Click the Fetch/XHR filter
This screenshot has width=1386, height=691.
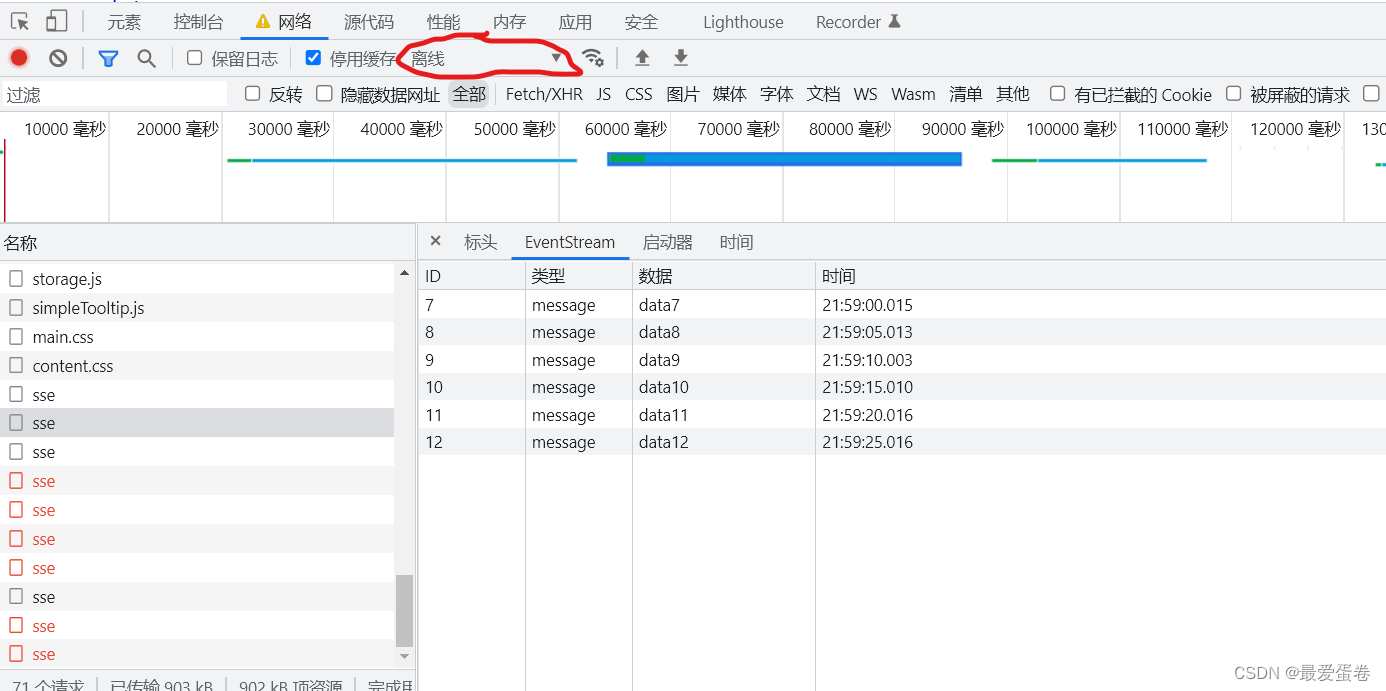click(543, 94)
